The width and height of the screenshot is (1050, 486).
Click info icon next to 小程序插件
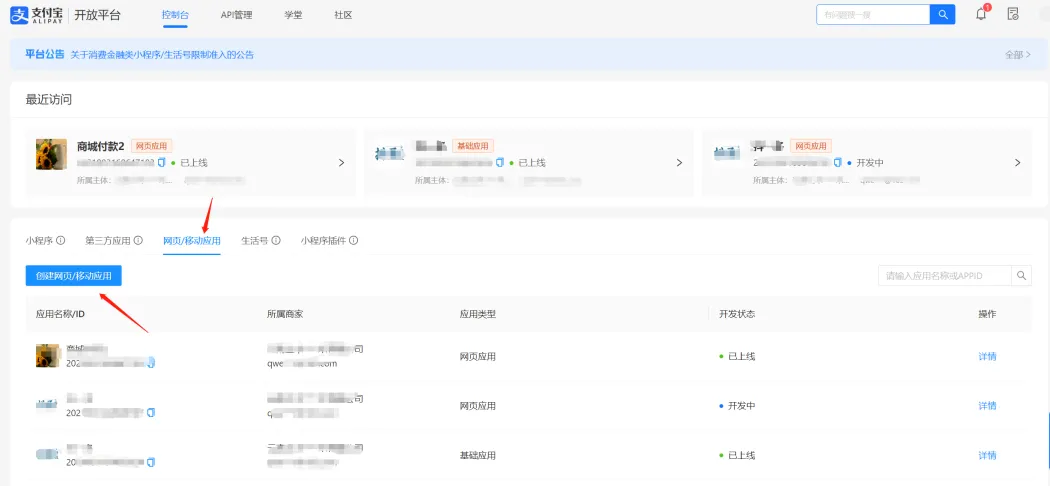353,241
